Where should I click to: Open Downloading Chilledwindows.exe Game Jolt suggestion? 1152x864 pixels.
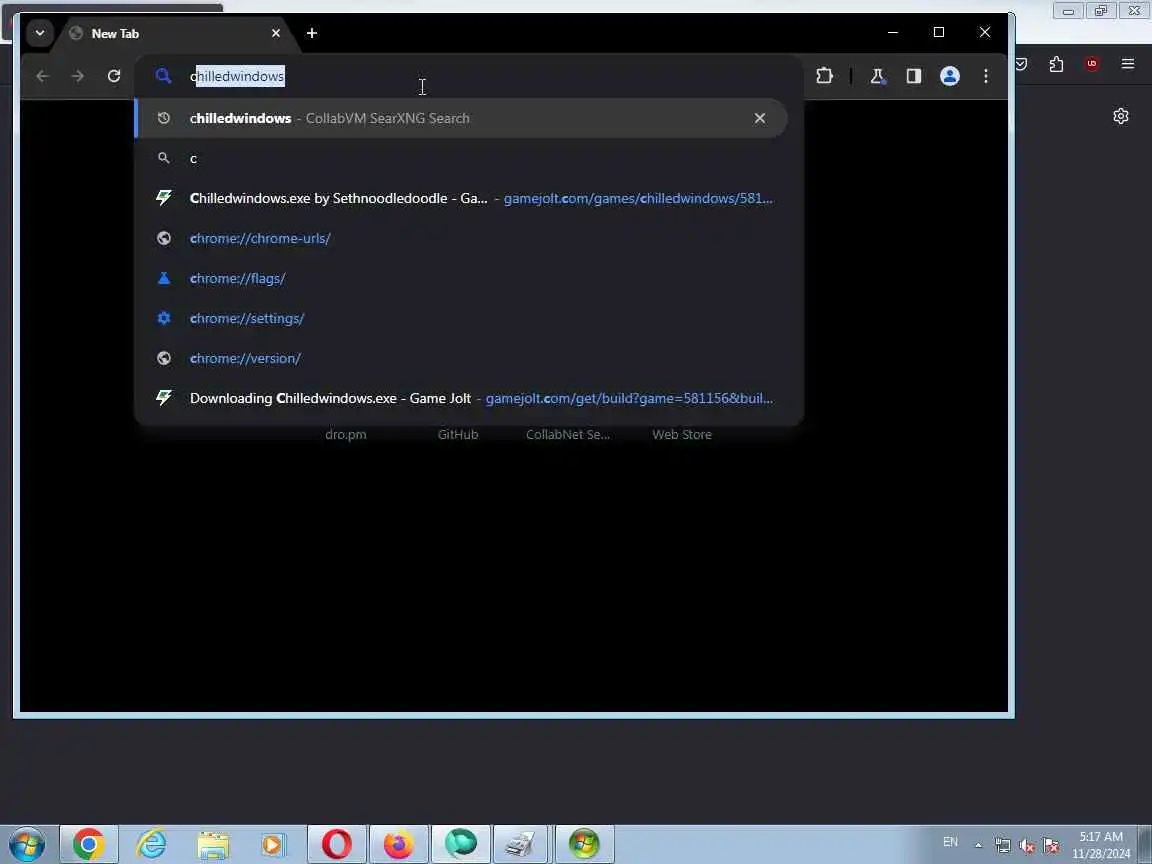coord(461,398)
